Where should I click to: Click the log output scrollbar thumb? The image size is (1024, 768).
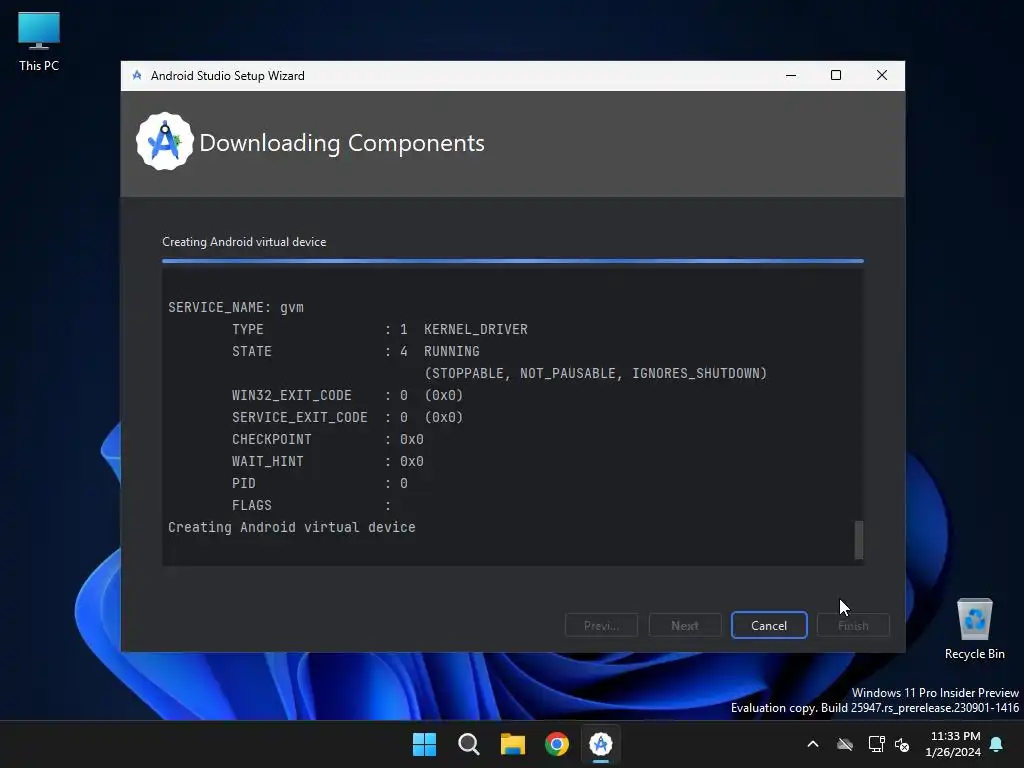859,540
